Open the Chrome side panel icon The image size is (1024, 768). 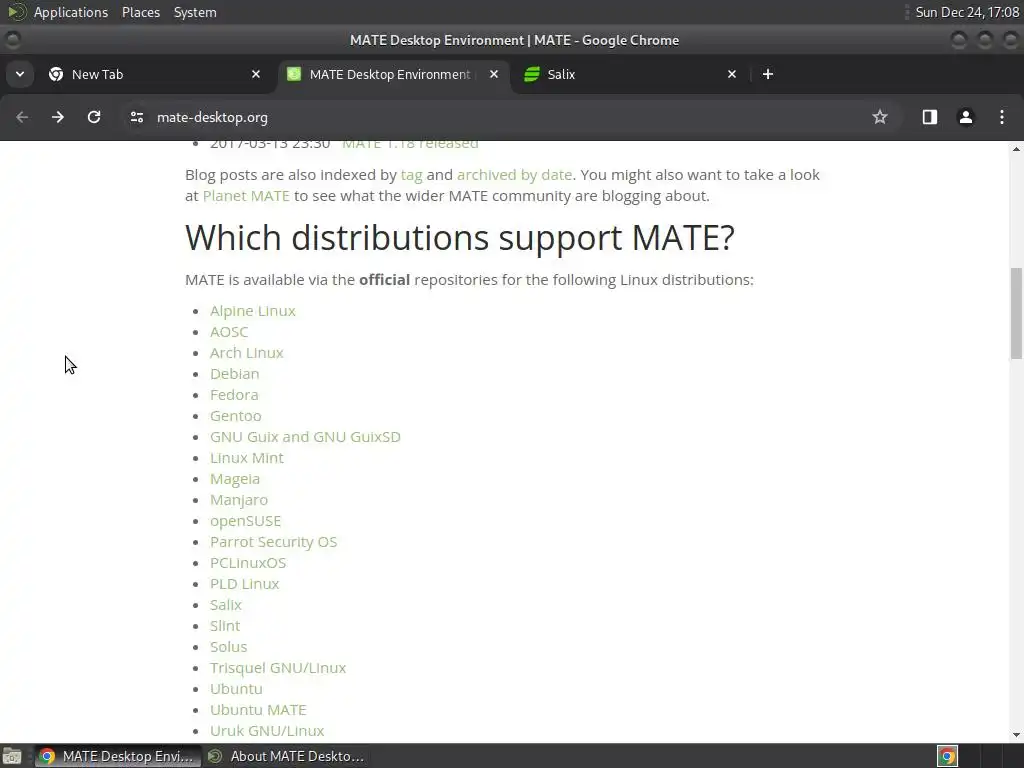tap(929, 117)
